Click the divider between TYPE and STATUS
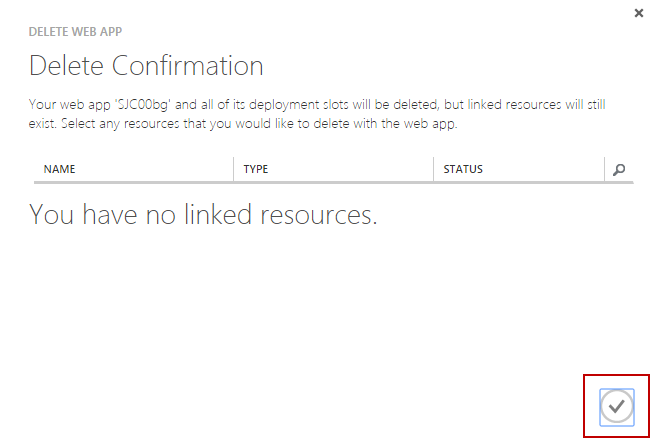The width and height of the screenshot is (654, 442). [434, 170]
